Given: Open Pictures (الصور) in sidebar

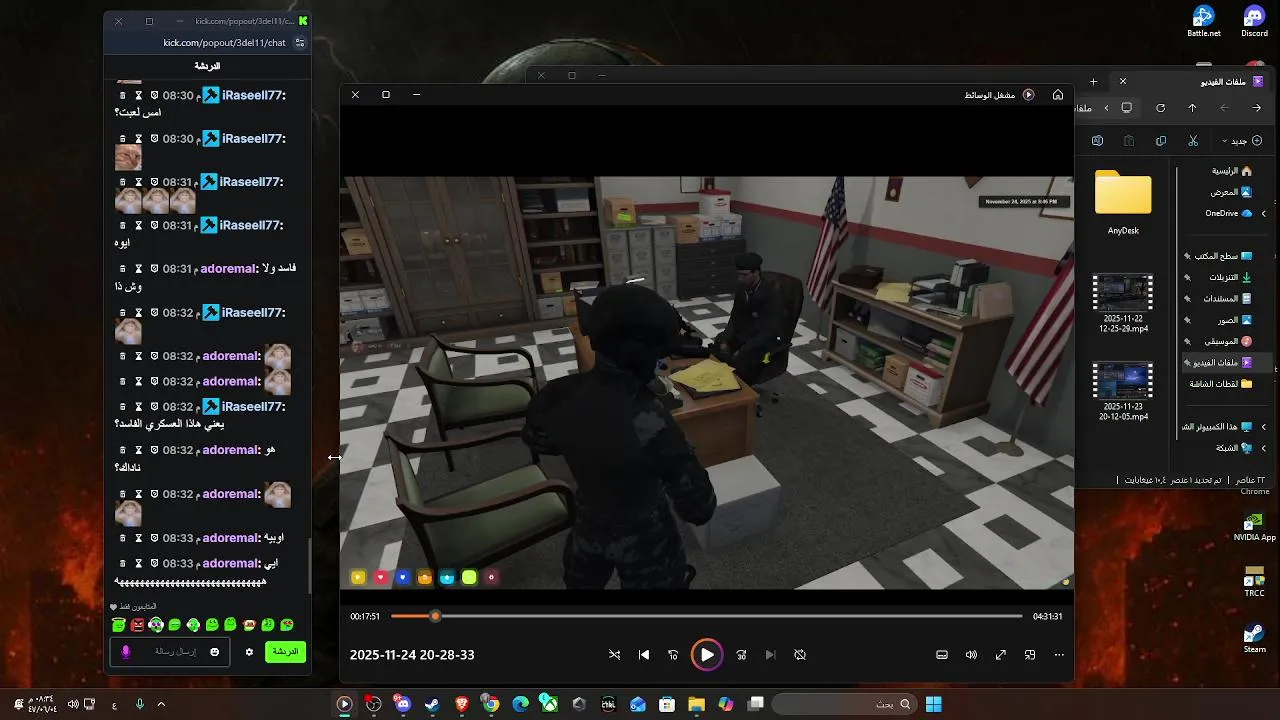Looking at the screenshot, I should [x=1233, y=320].
